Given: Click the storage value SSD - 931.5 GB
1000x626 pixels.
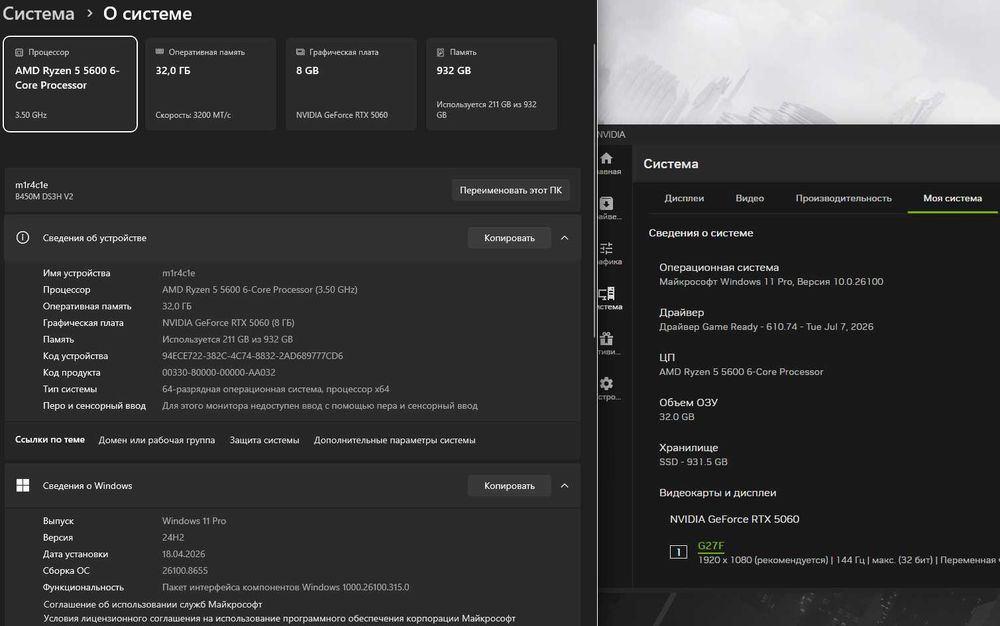Looking at the screenshot, I should coord(693,462).
